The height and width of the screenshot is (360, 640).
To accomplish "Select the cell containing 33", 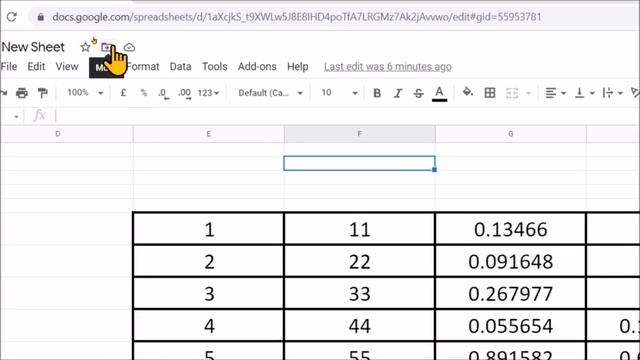I will click(x=360, y=293).
